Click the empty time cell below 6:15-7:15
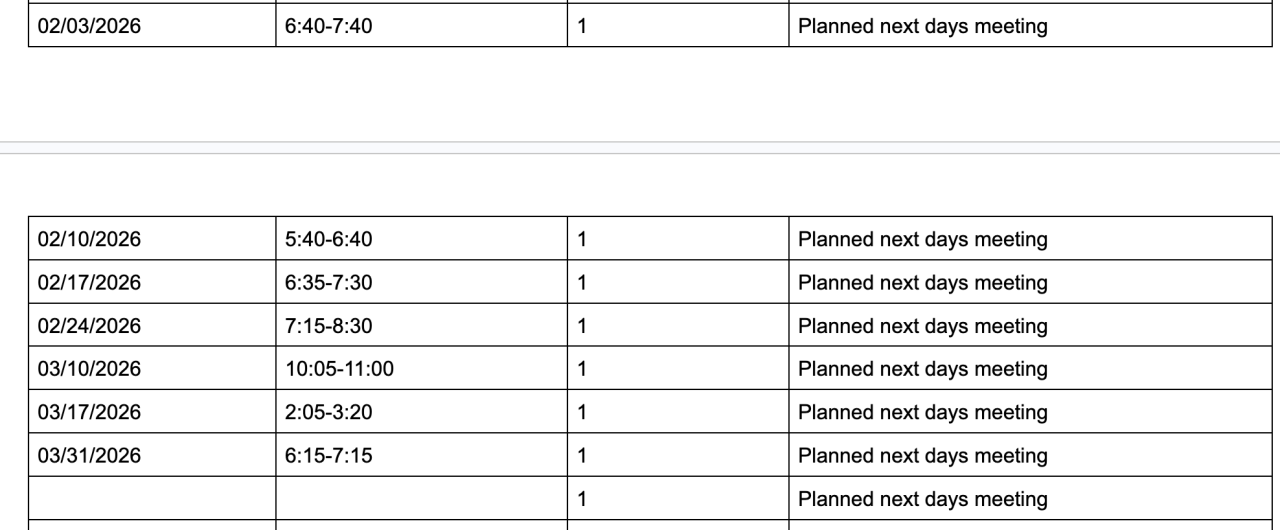Image resolution: width=1280 pixels, height=530 pixels. coord(421,499)
